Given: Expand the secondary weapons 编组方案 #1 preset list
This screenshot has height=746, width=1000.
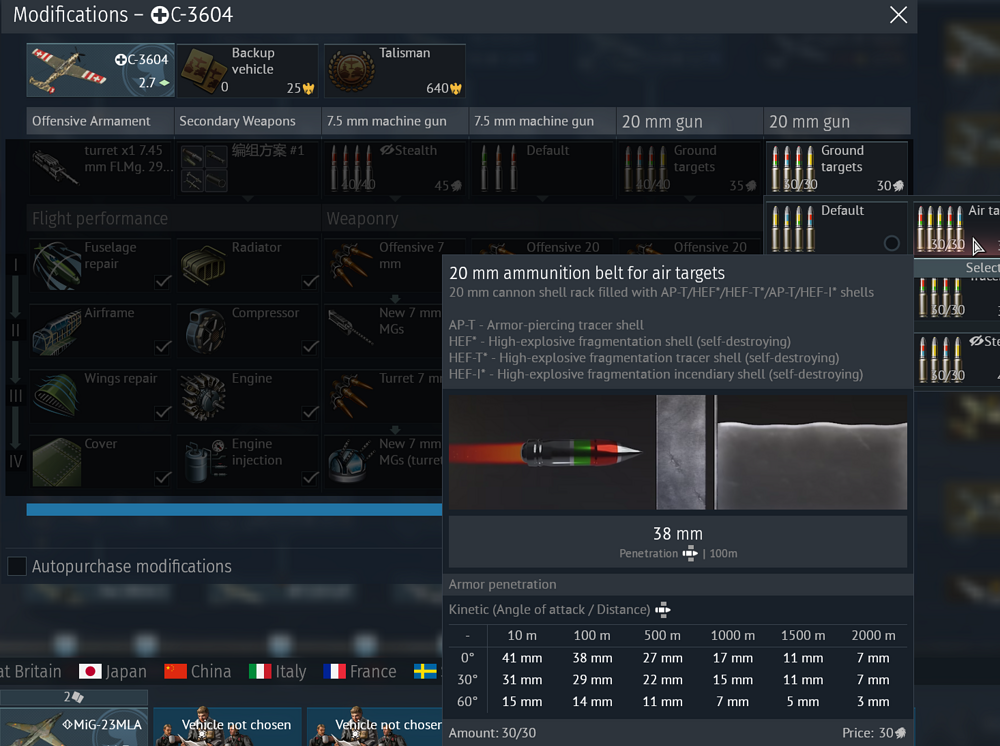Looking at the screenshot, I should (x=248, y=199).
